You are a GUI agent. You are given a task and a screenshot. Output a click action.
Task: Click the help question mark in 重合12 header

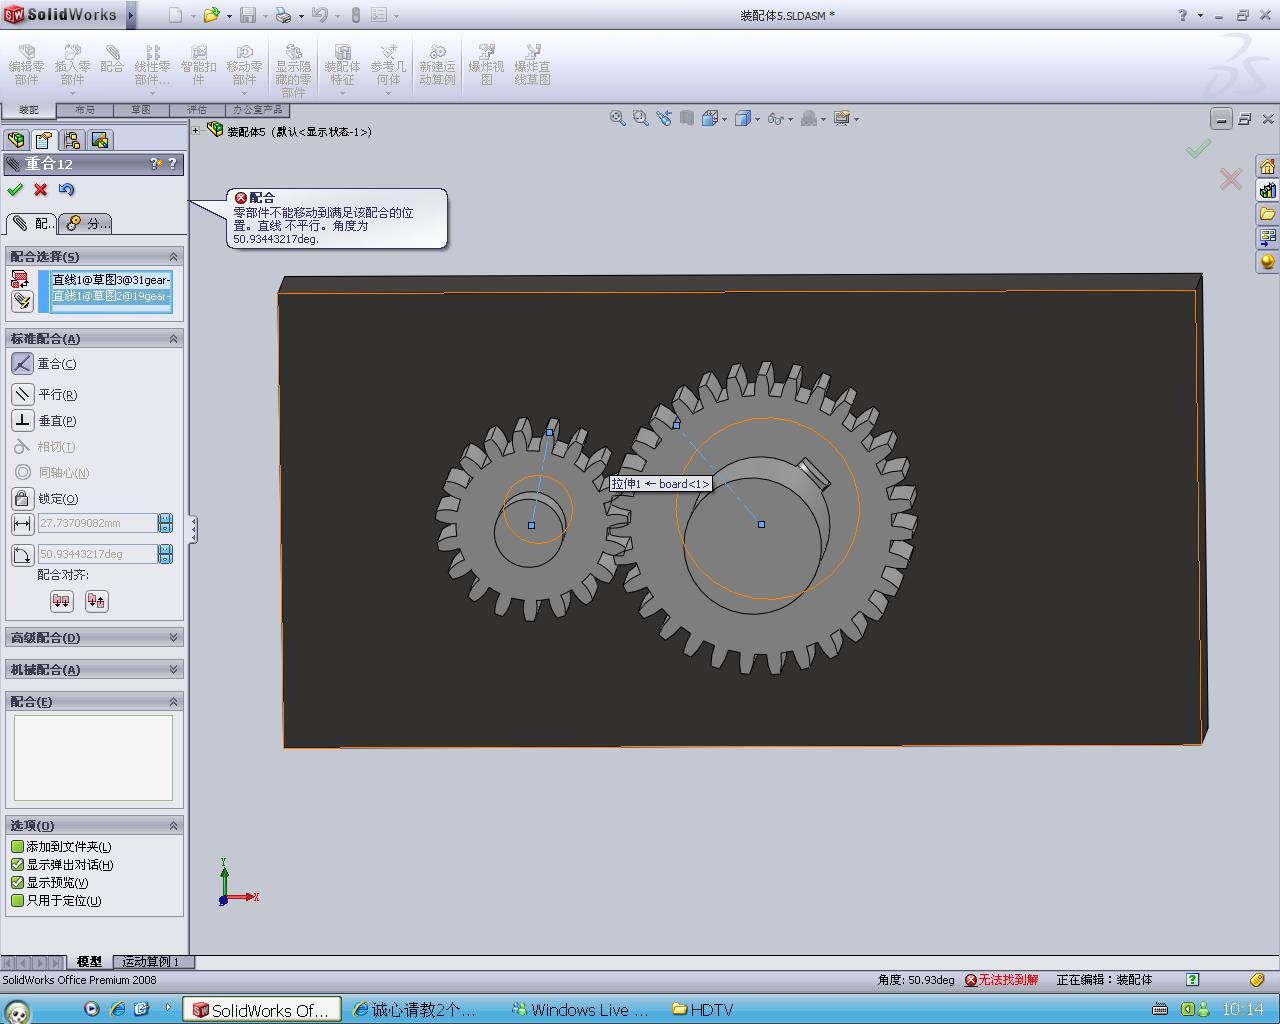(172, 164)
